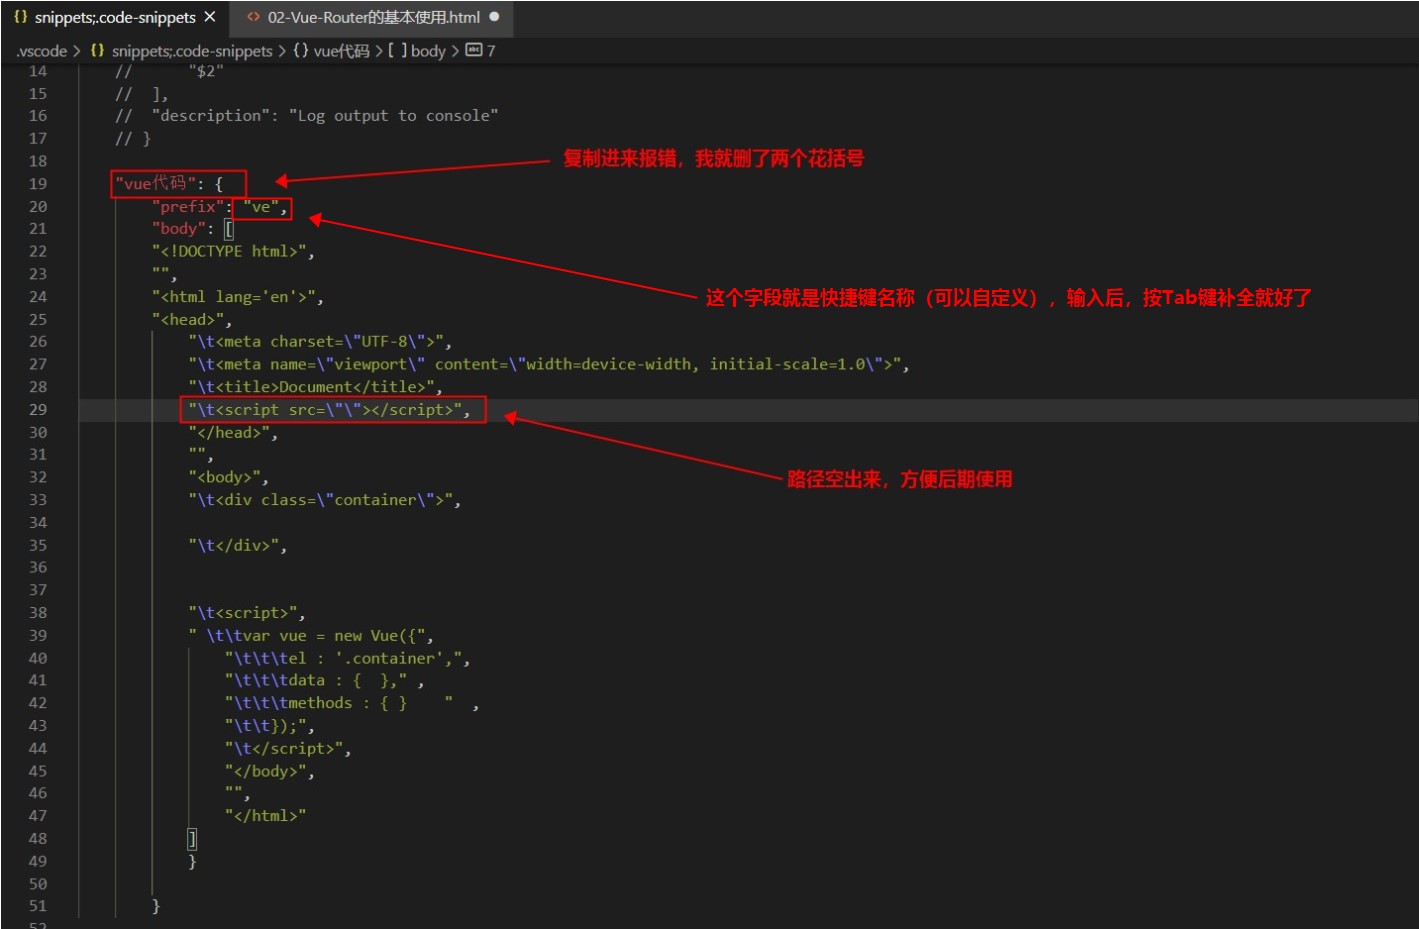
Task: Click the unsaved dot on the html tab
Action: click(x=494, y=17)
